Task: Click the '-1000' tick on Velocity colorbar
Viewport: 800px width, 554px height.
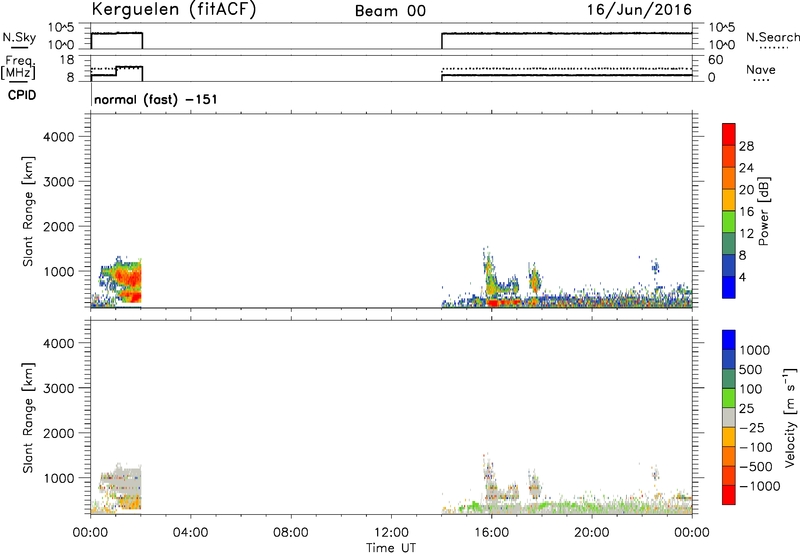Action: pos(759,486)
